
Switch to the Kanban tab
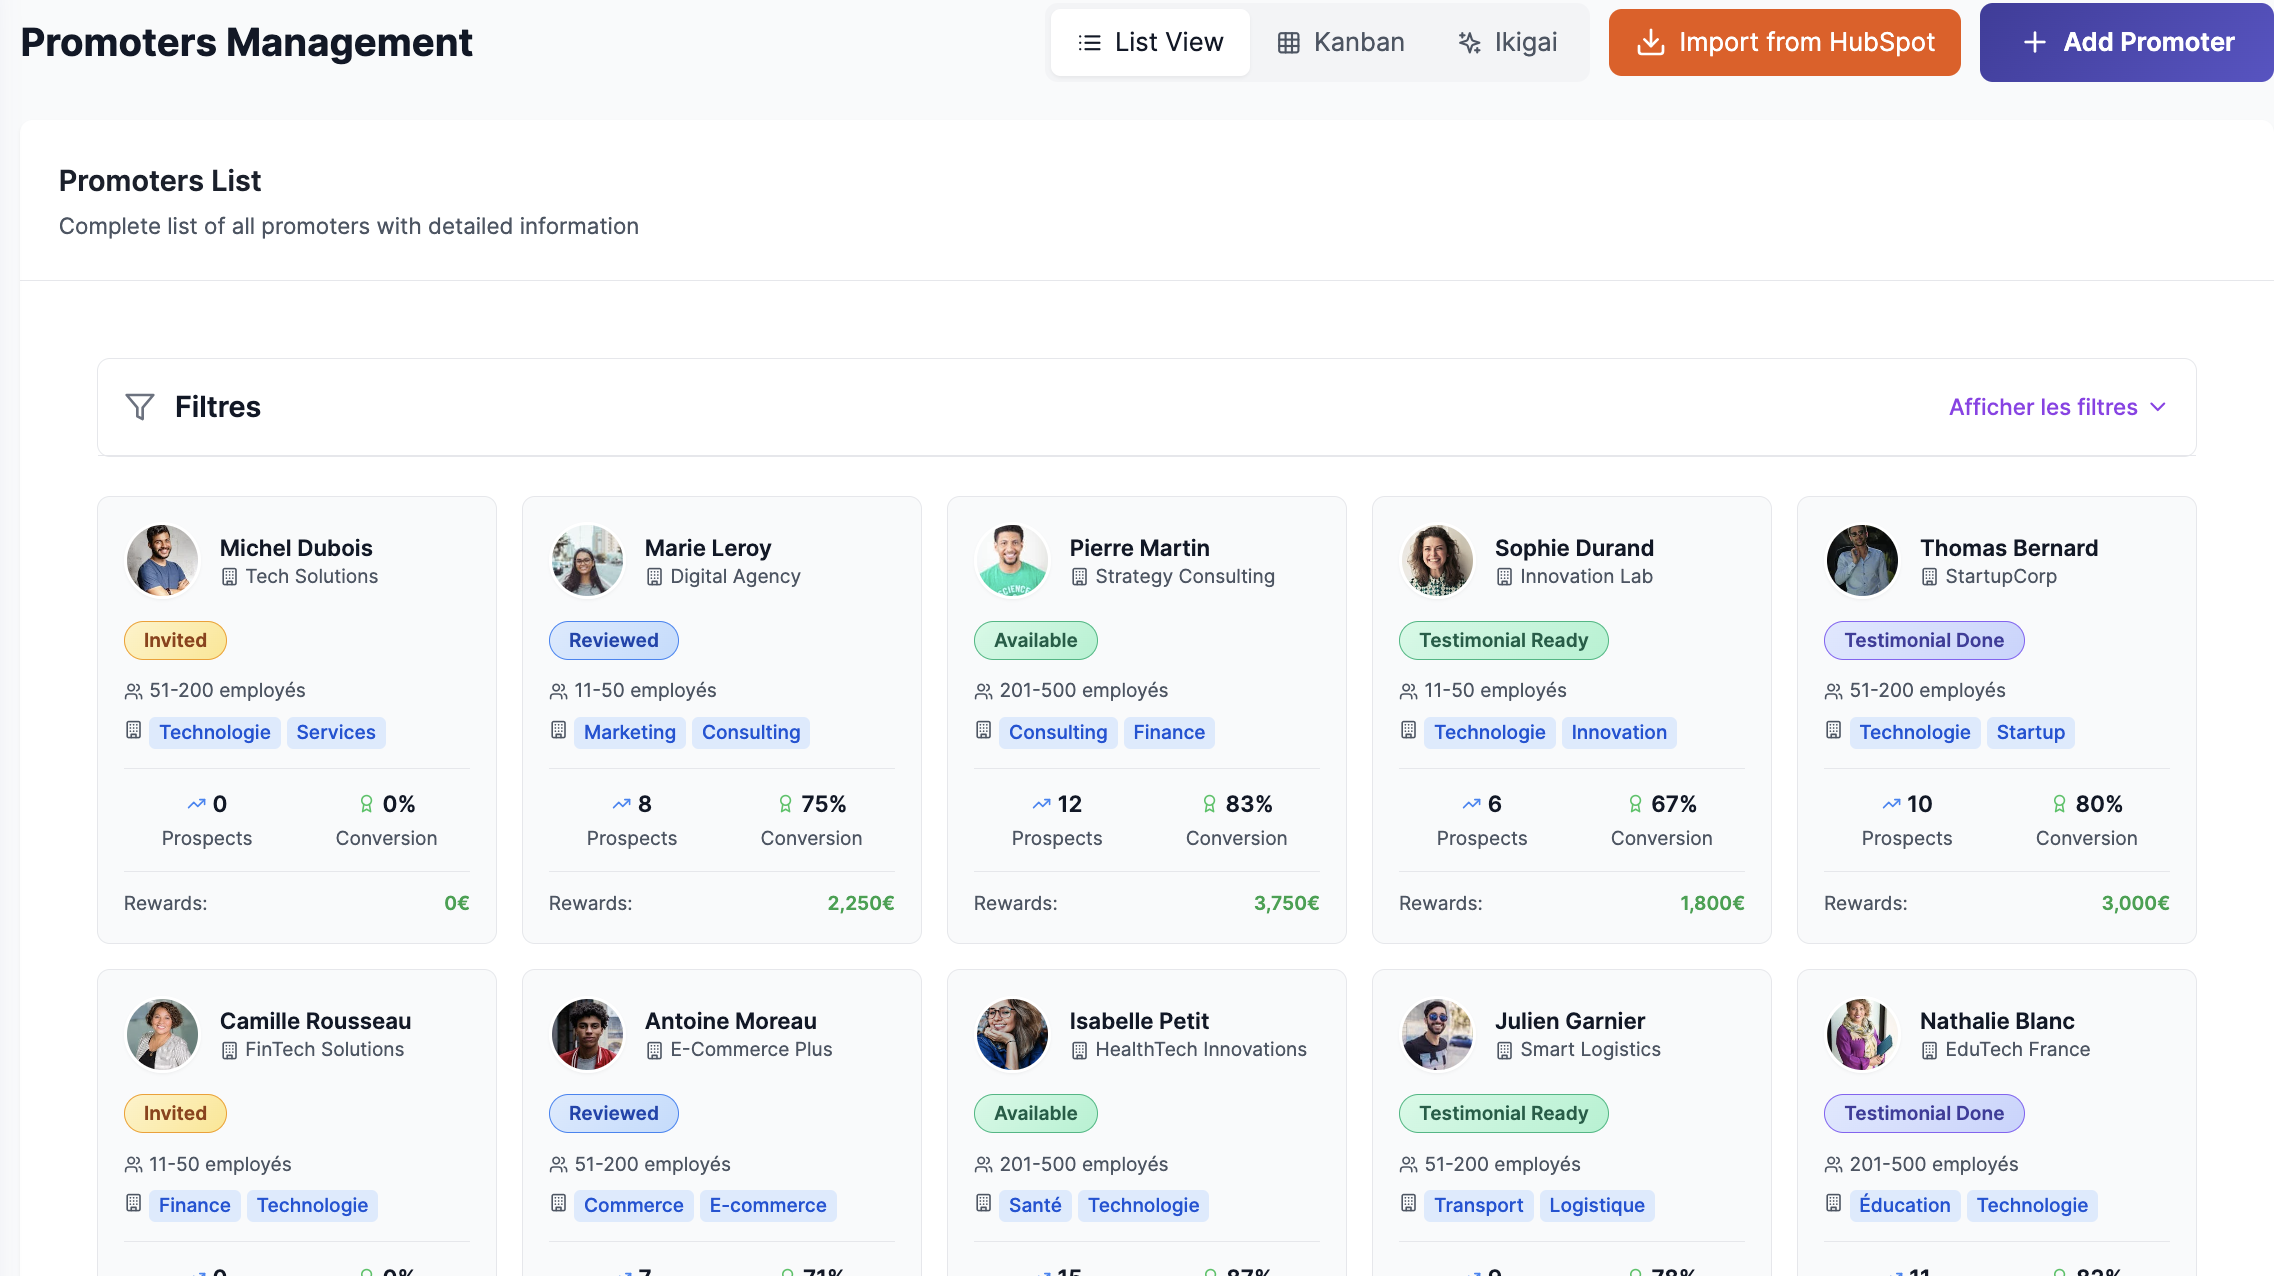[x=1340, y=42]
